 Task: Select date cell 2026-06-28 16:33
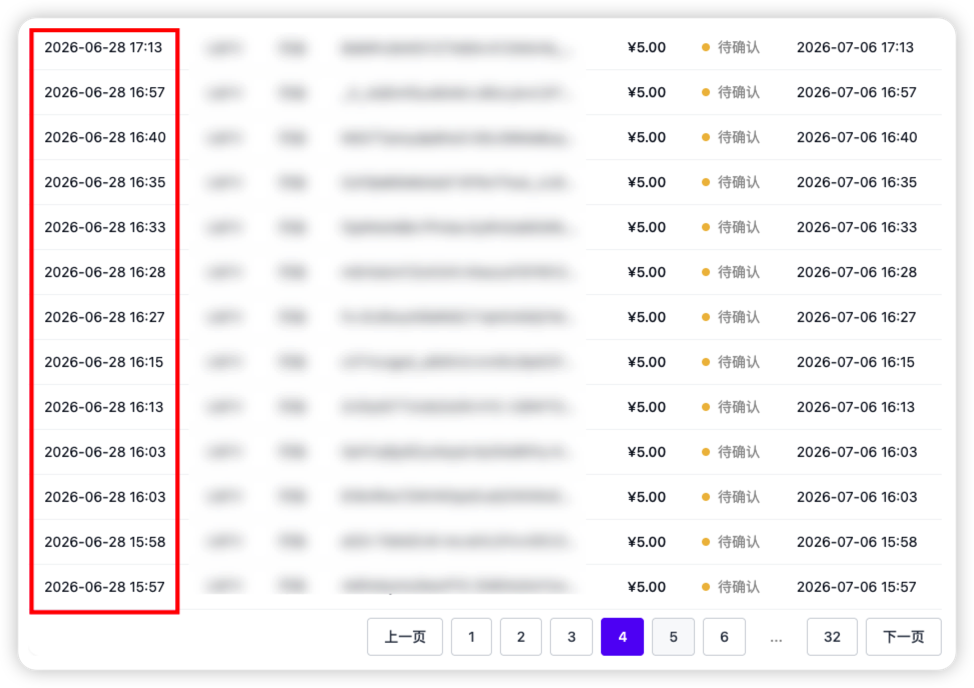tap(105, 227)
